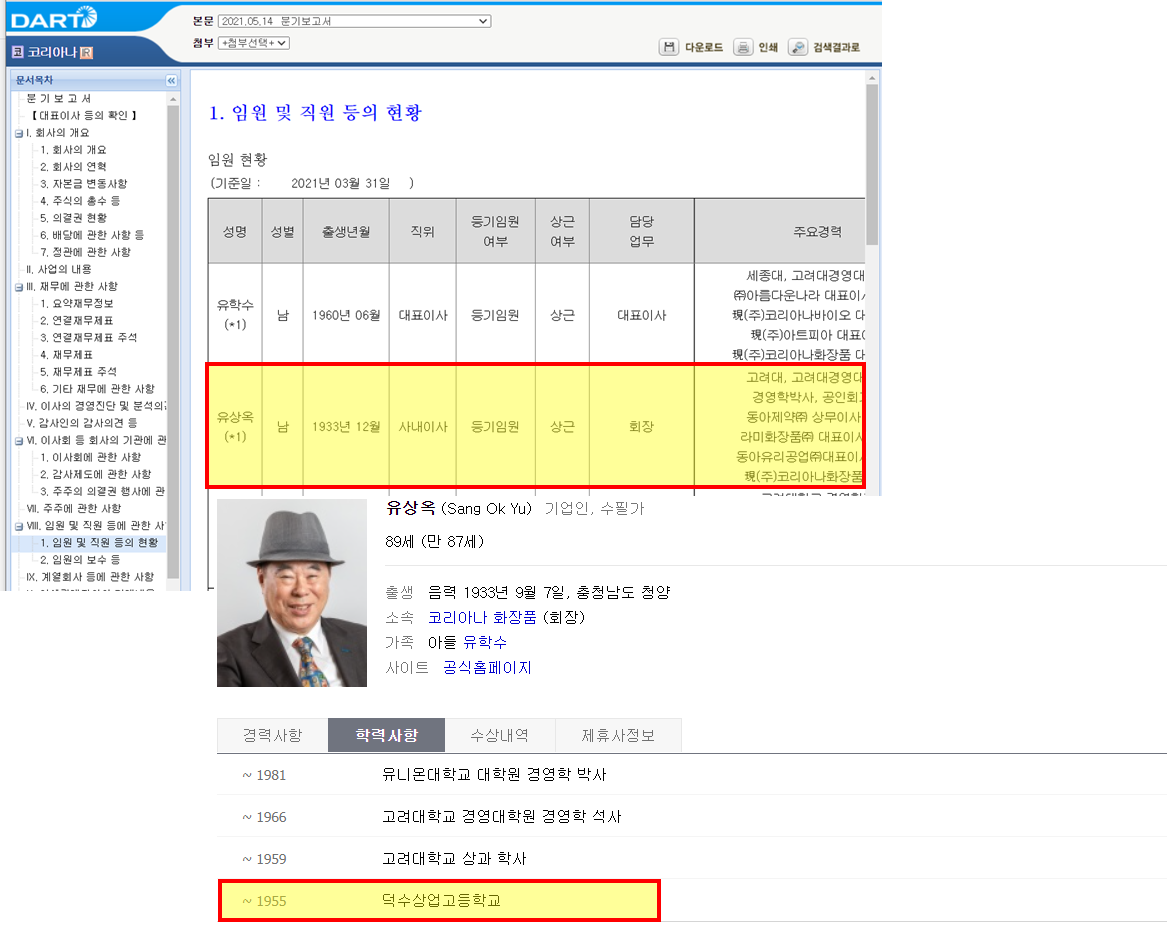Switch to the 학력사항 tab

pos(387,736)
